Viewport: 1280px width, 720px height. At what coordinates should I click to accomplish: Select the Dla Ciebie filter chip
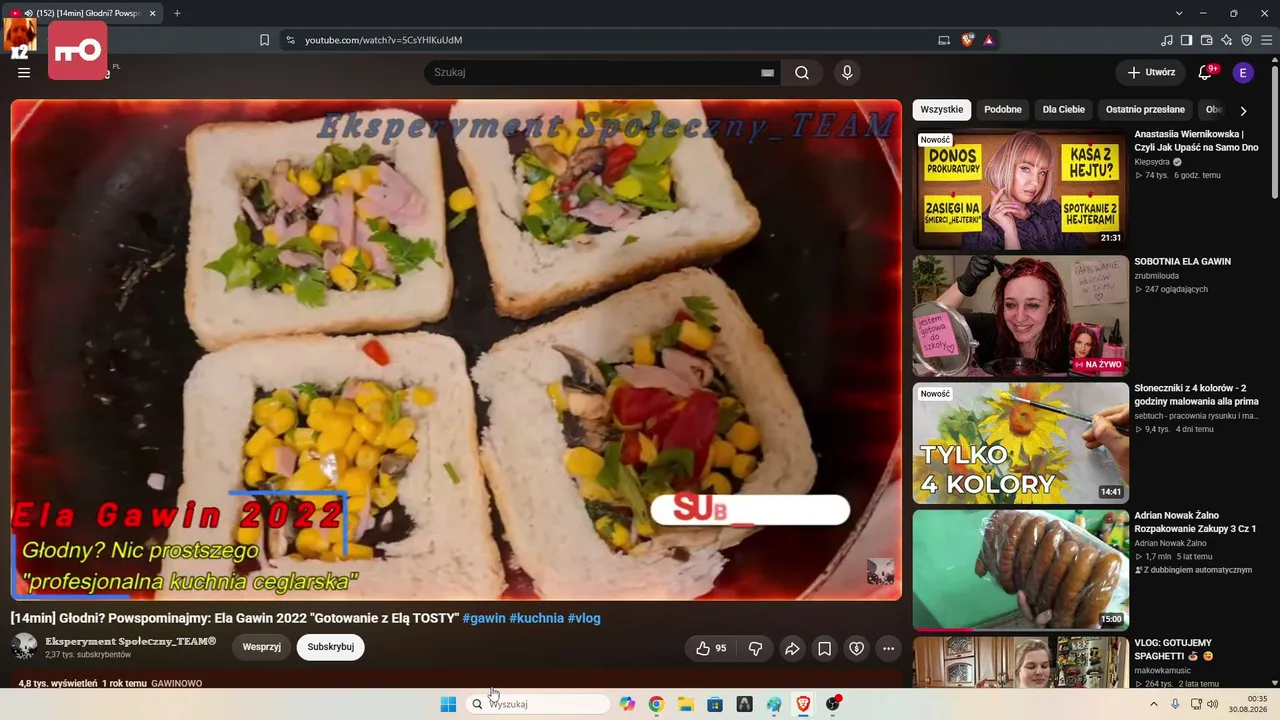coord(1064,110)
